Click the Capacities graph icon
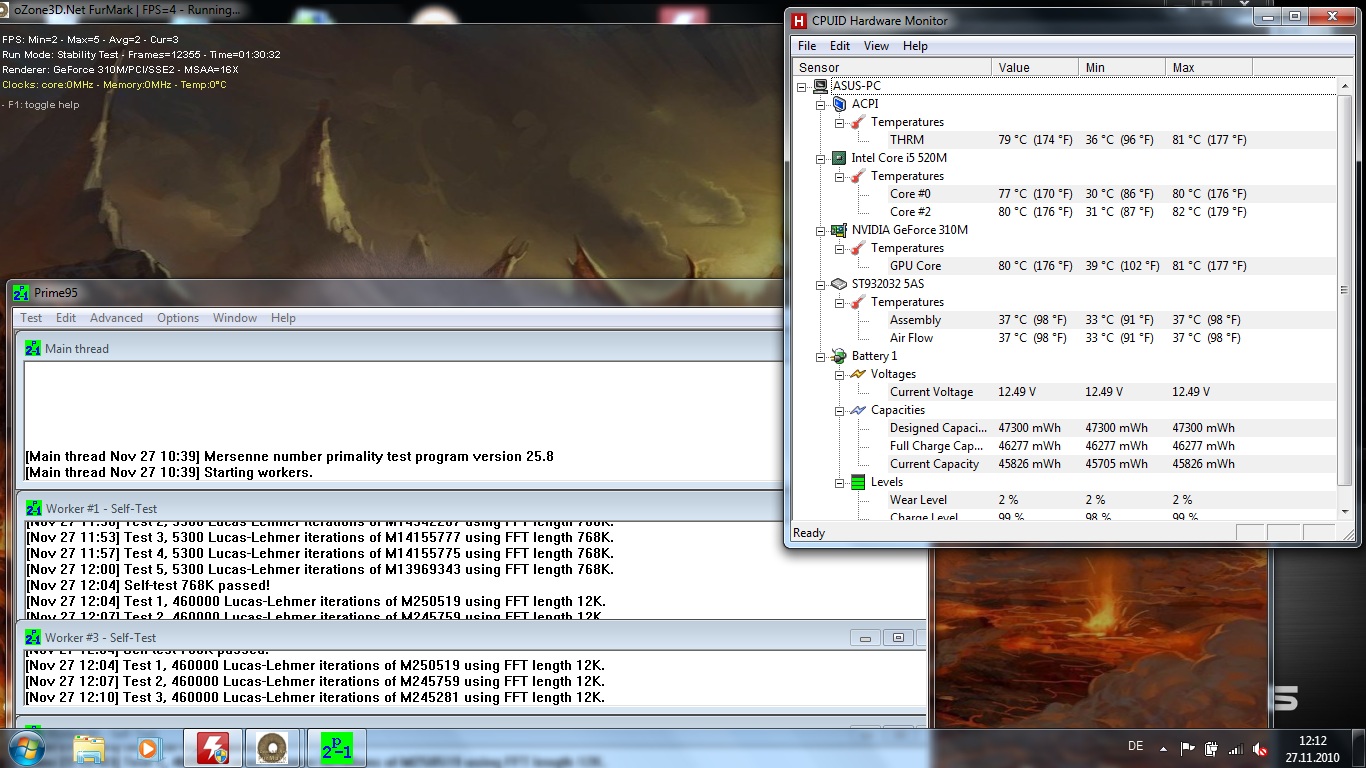This screenshot has width=1366, height=768. click(858, 410)
